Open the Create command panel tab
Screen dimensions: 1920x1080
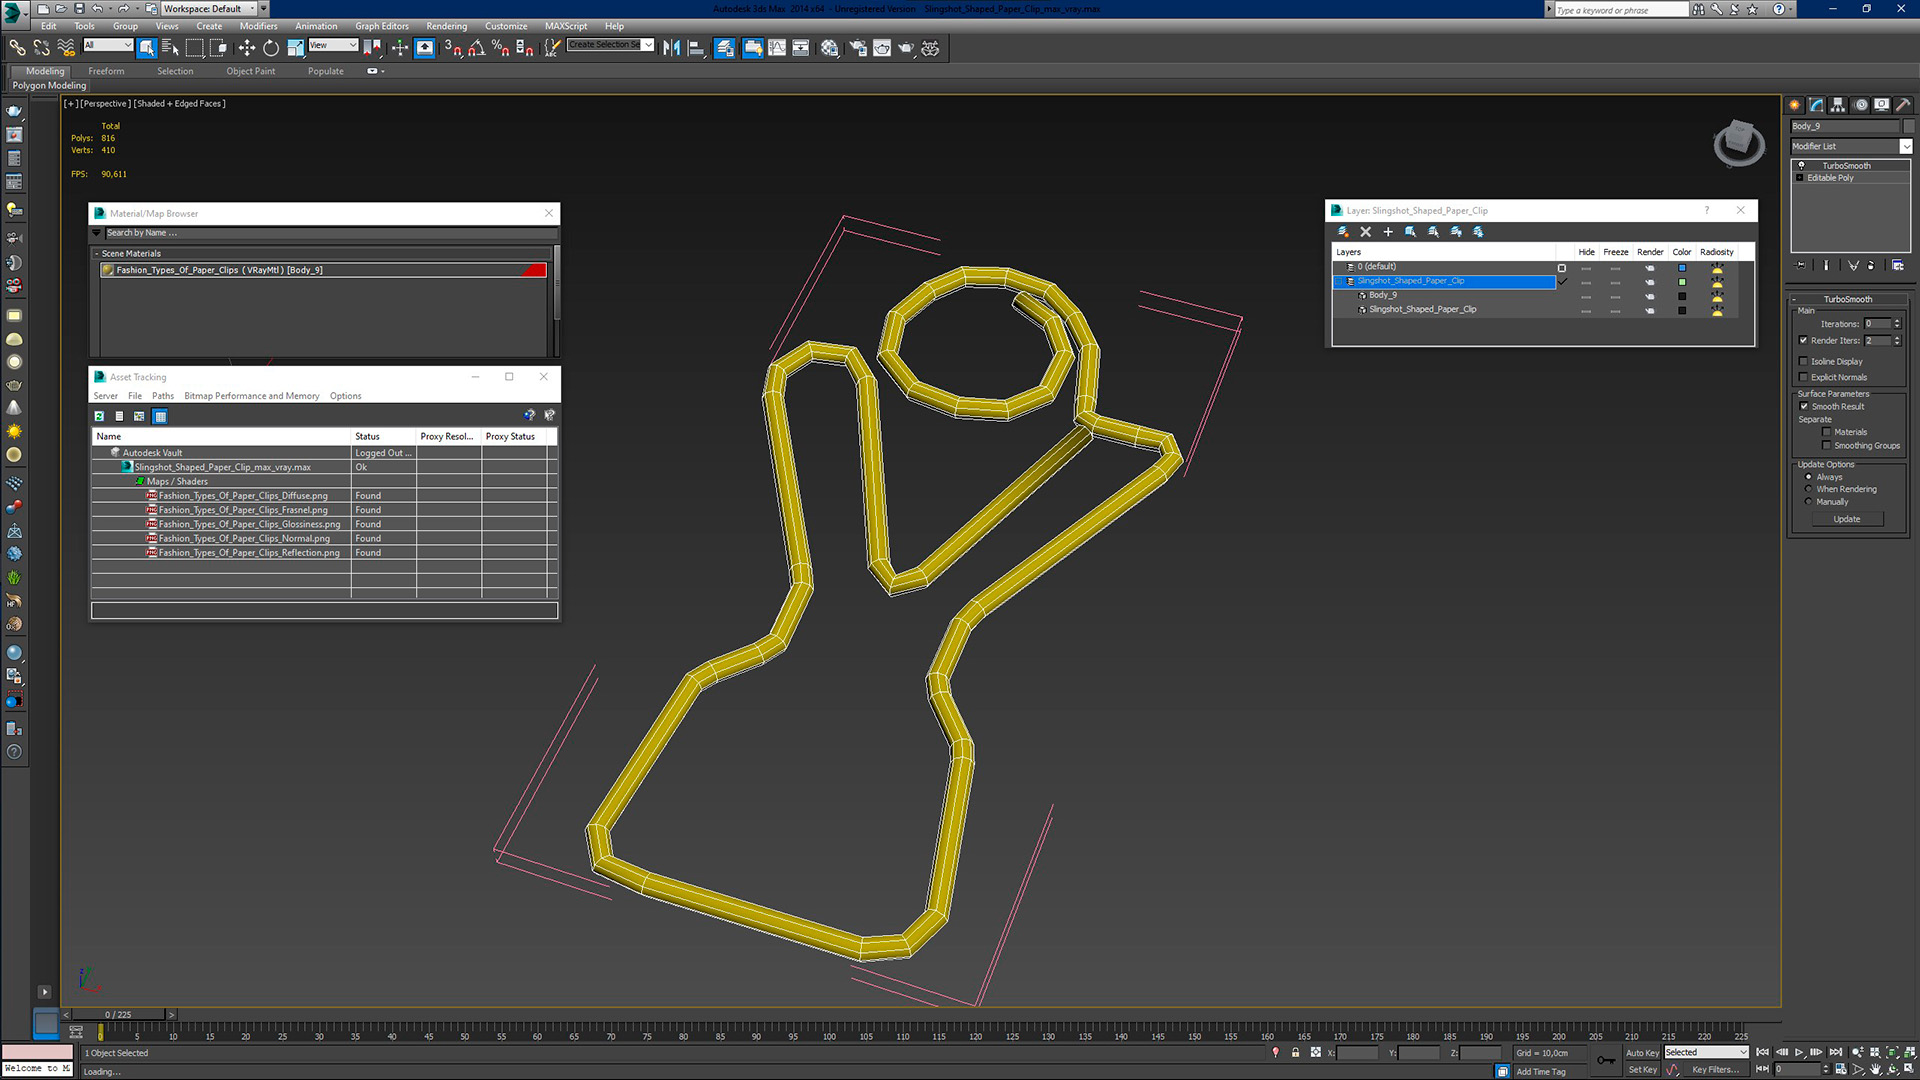click(x=1795, y=105)
